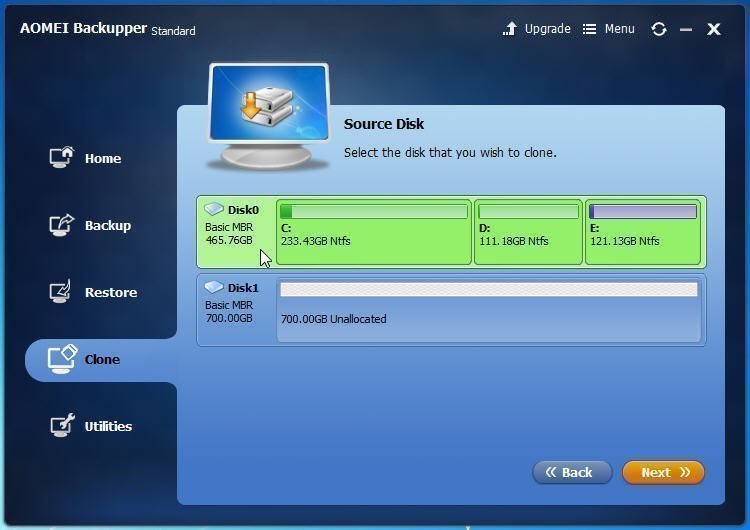
Task: Open the Backup section label
Action: tap(108, 225)
